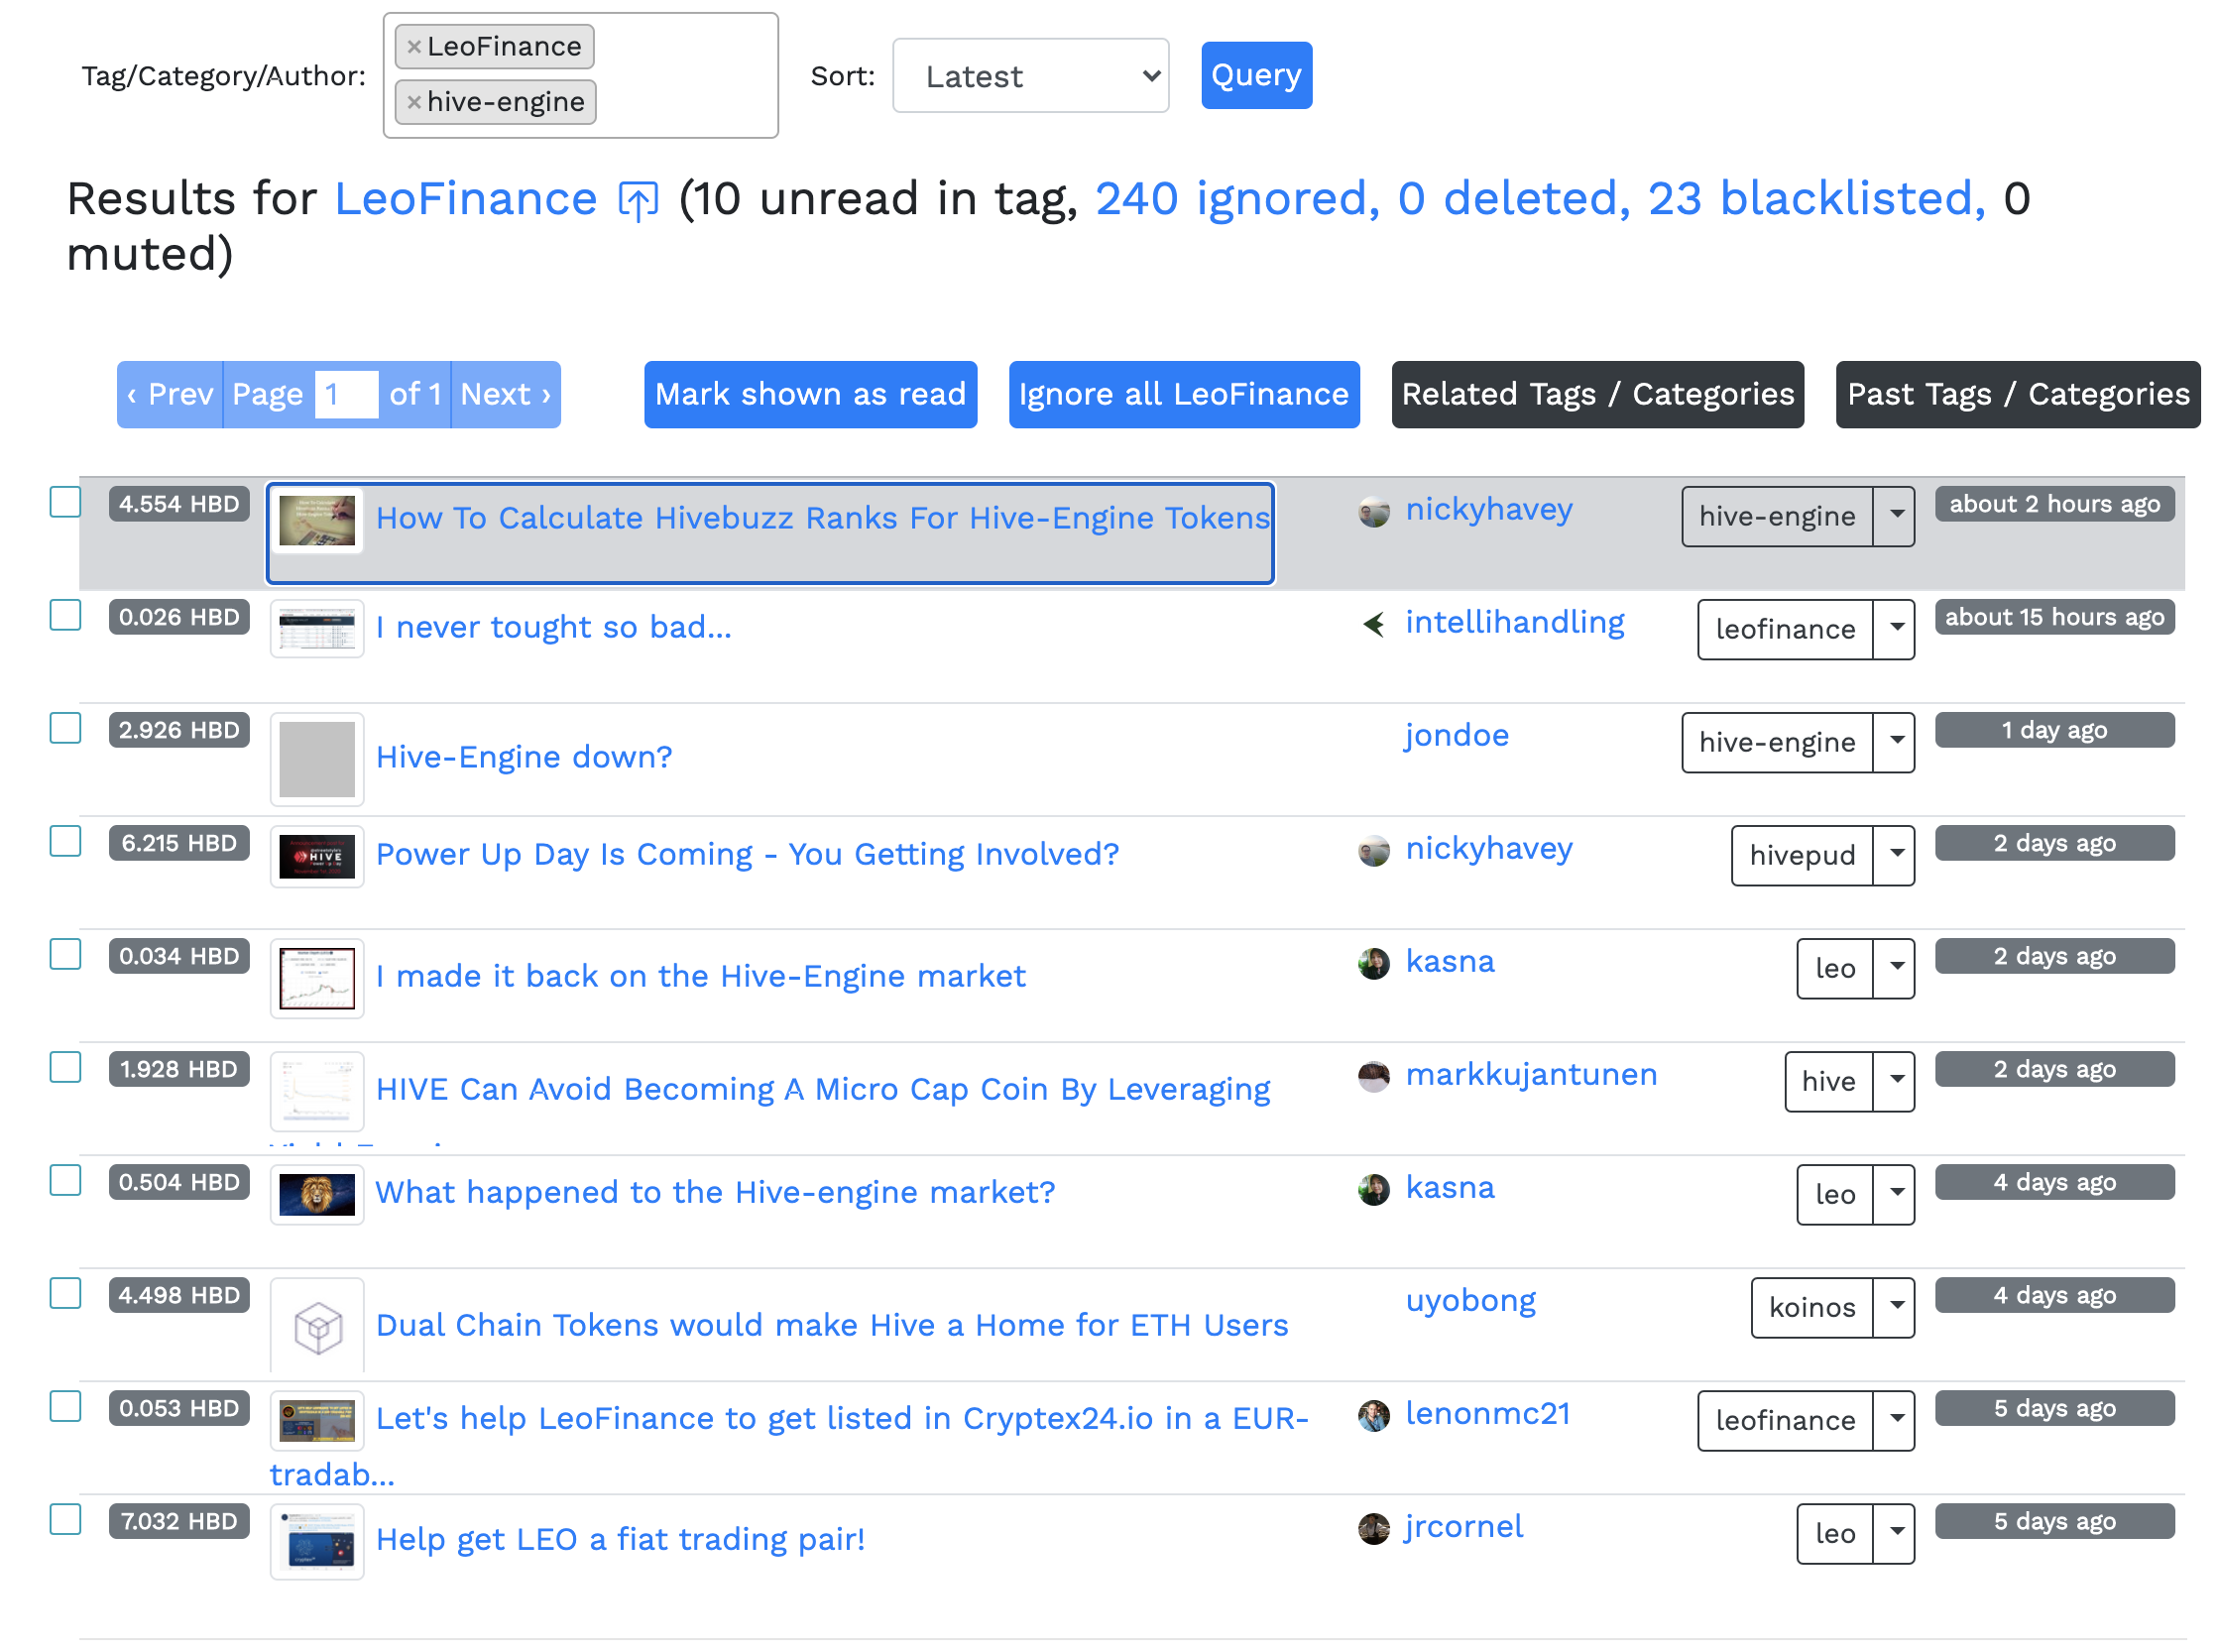Screen dimensions: 2219x1652
Task: Click nickyhavey avatar beside the Hivebuzz Ranks post
Action: click(1373, 511)
